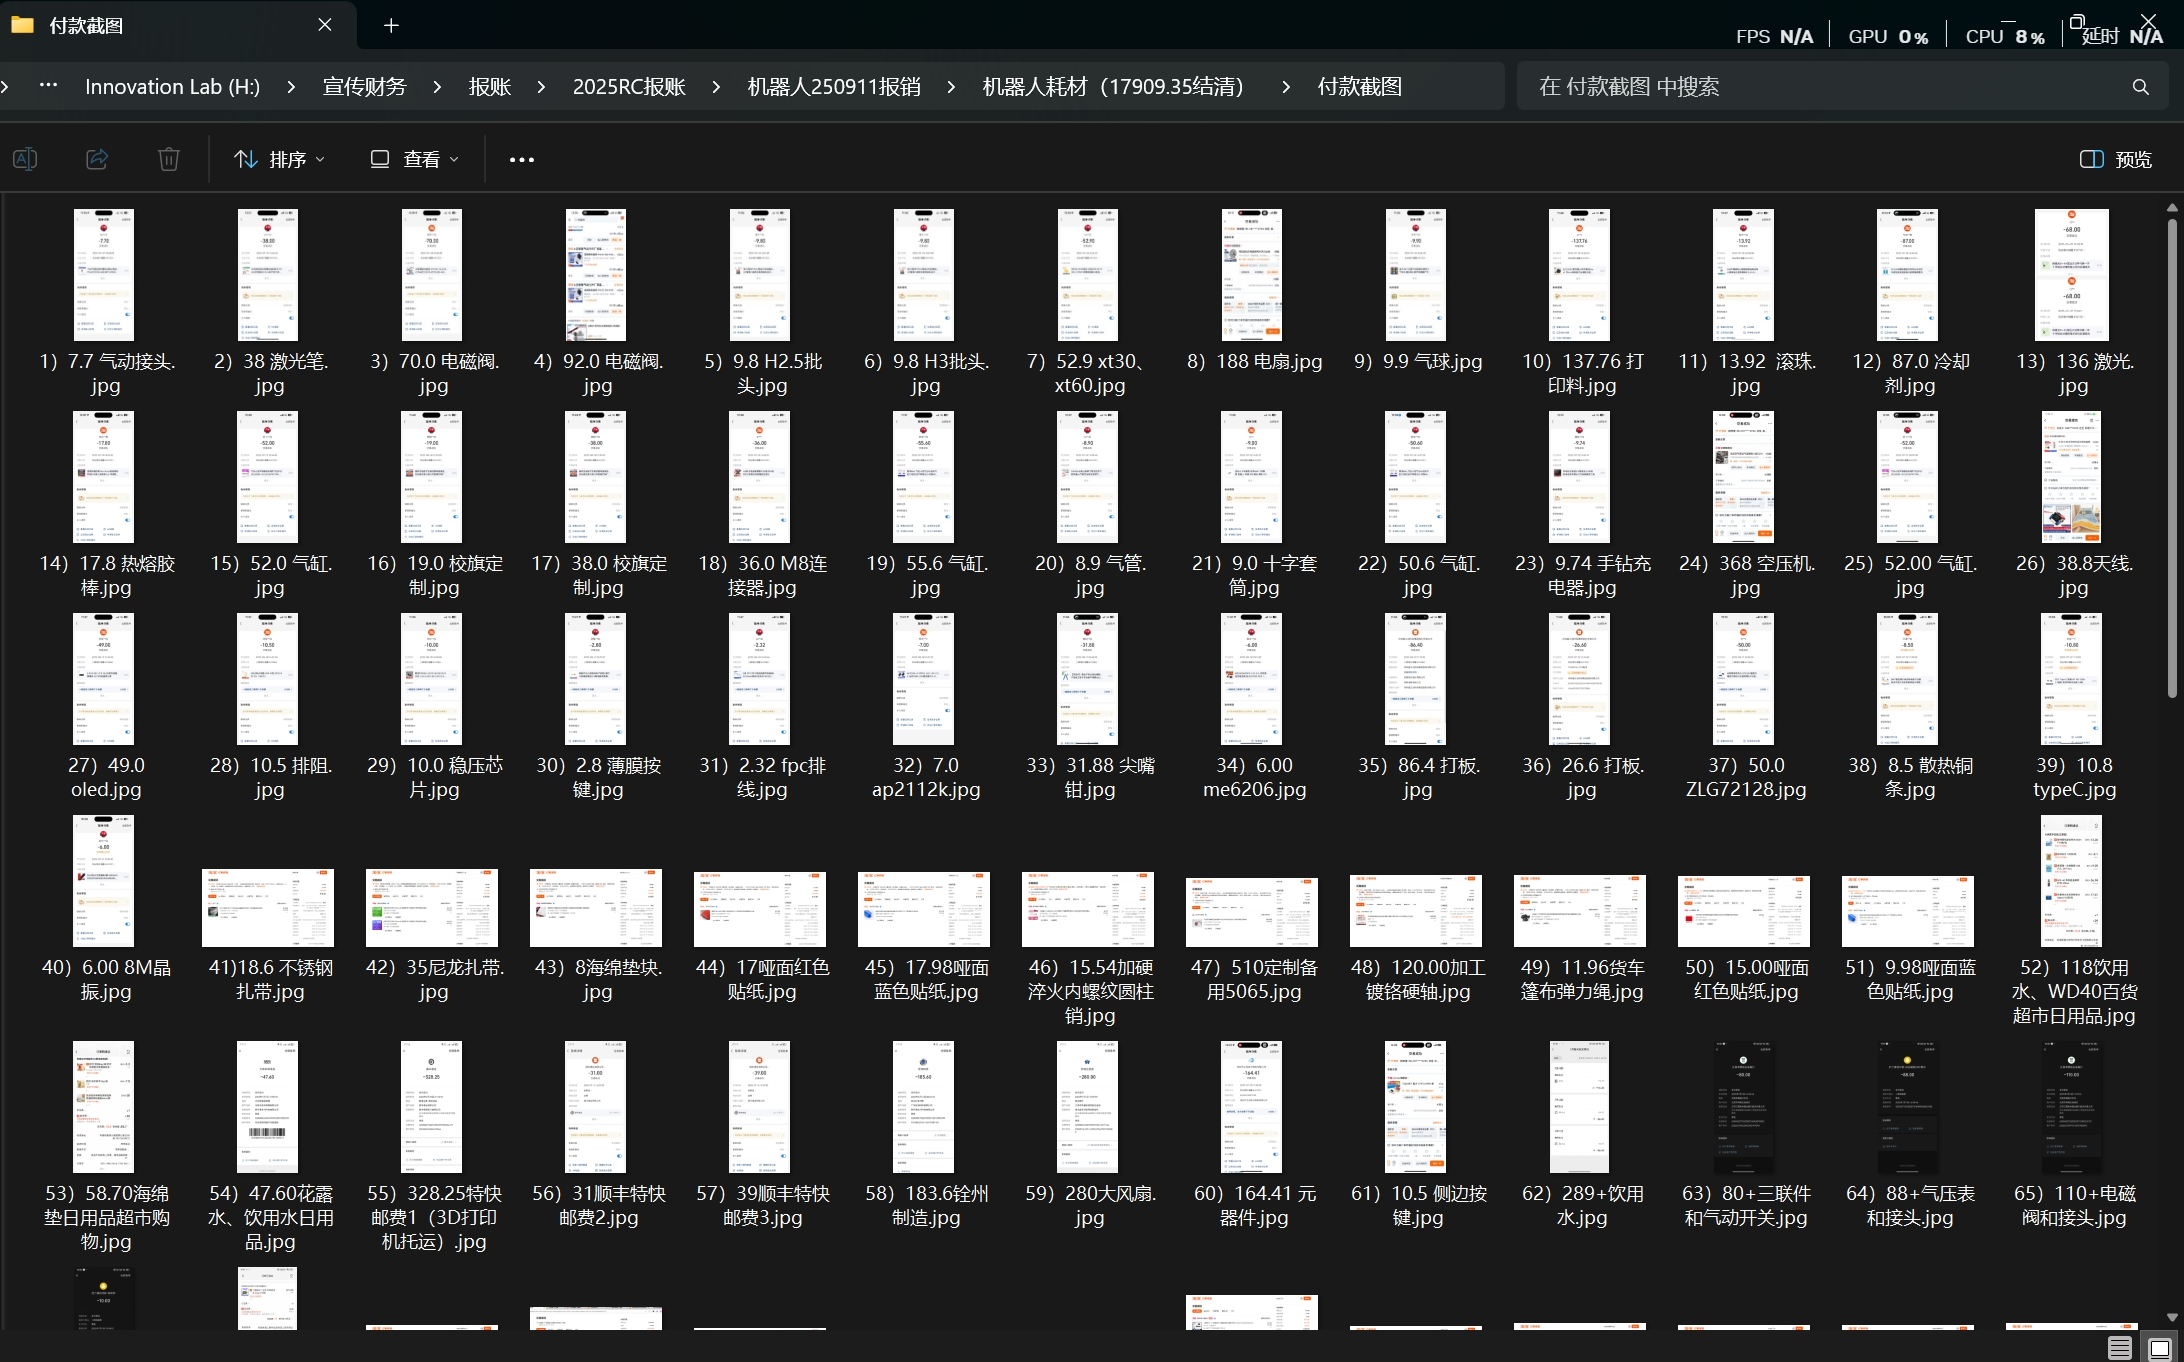Select thumbnail 24) 368 空压机.jpg
The height and width of the screenshot is (1362, 2184).
(x=1744, y=478)
